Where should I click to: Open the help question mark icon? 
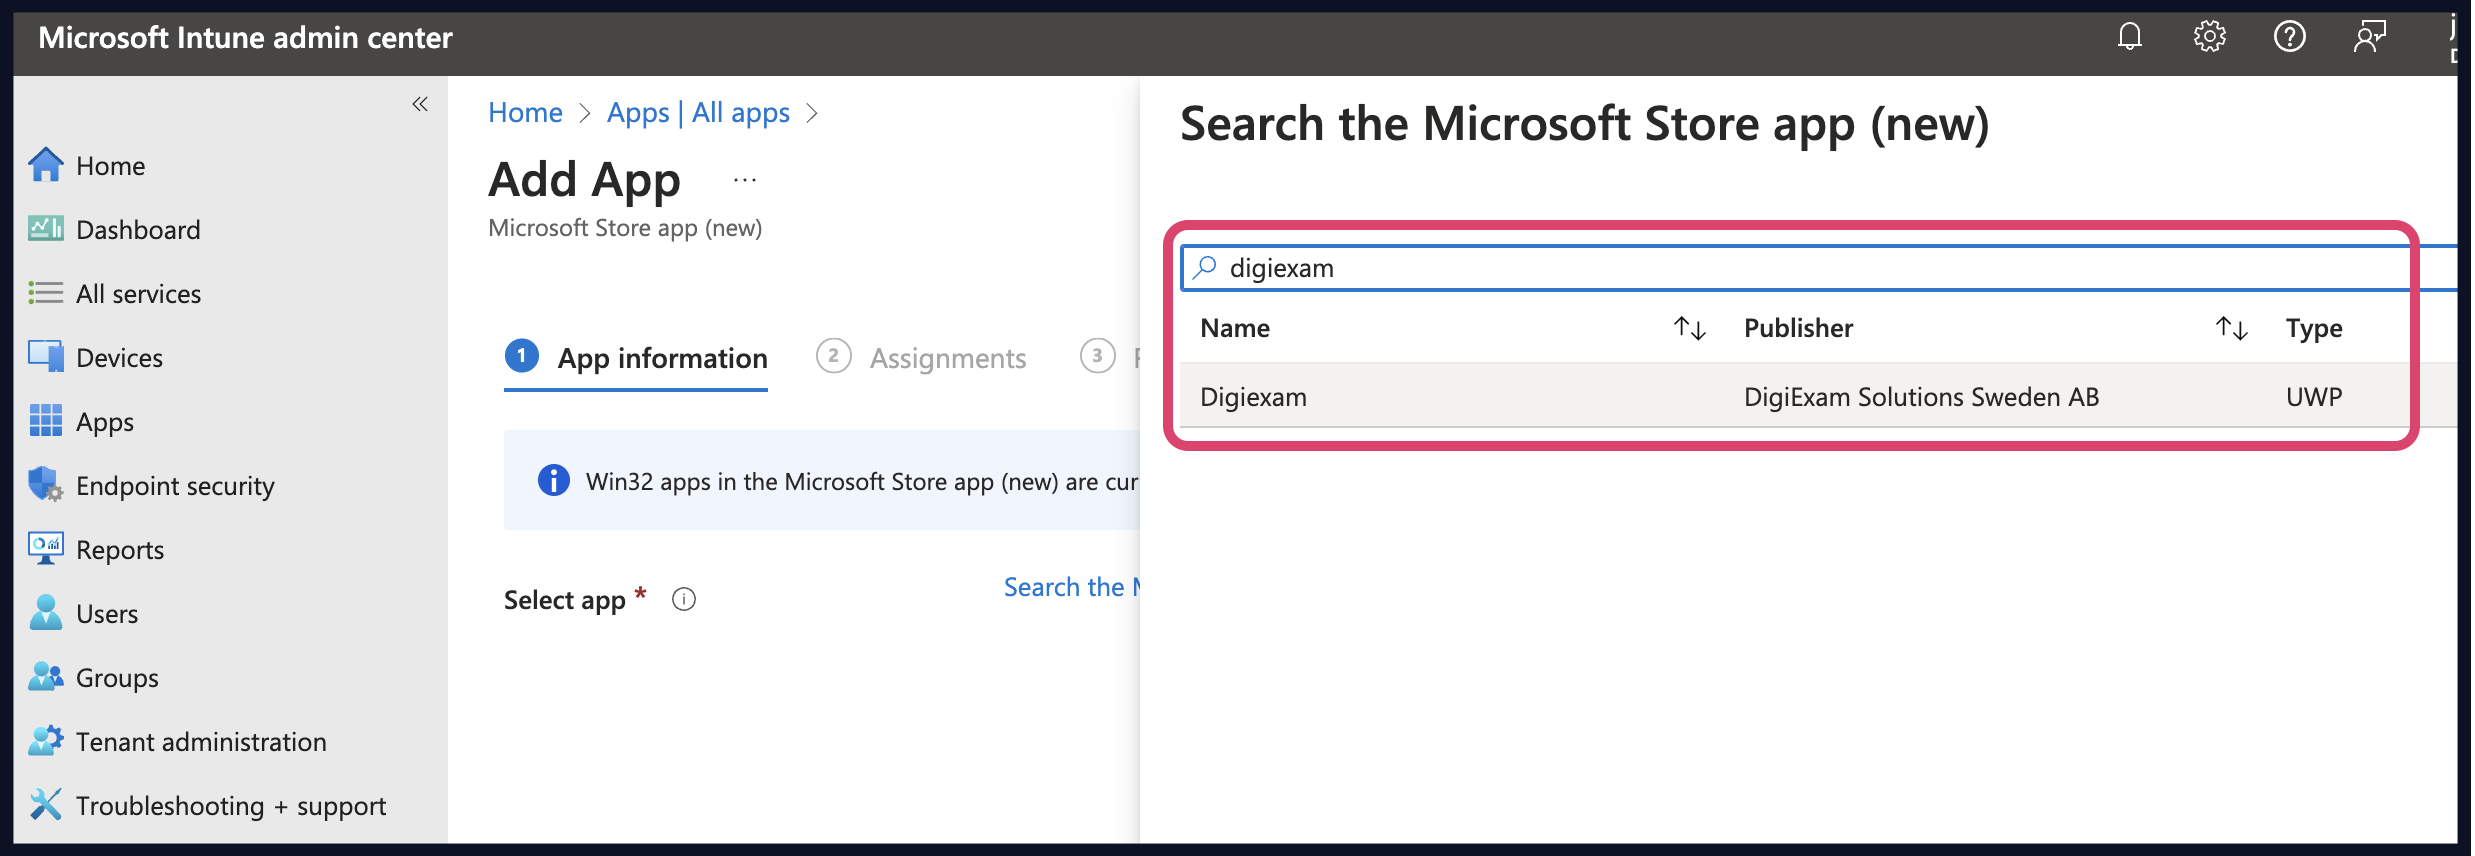tap(2290, 37)
